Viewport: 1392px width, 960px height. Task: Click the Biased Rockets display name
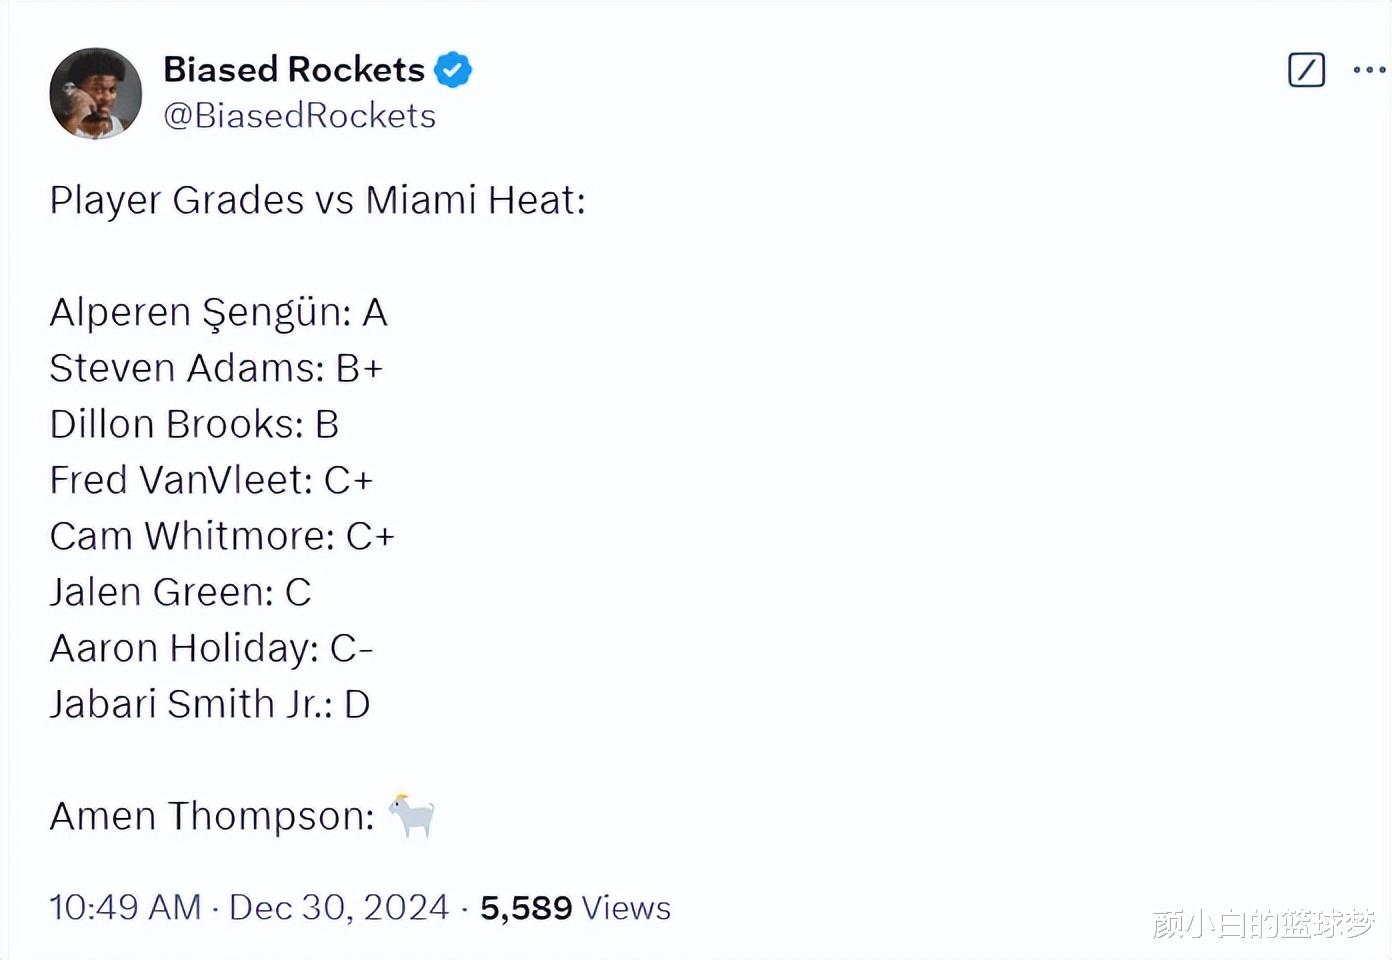coord(294,70)
